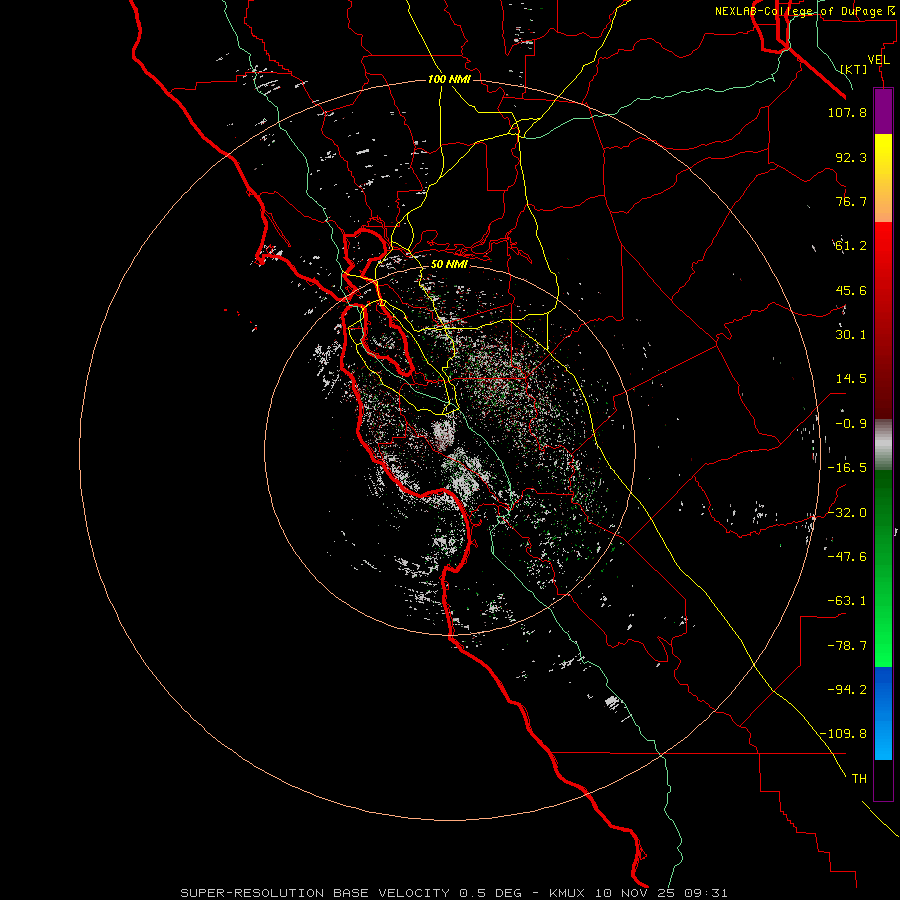This screenshot has width=900, height=900.
Task: Click the -94.2 velocity scale value
Action: click(x=847, y=690)
